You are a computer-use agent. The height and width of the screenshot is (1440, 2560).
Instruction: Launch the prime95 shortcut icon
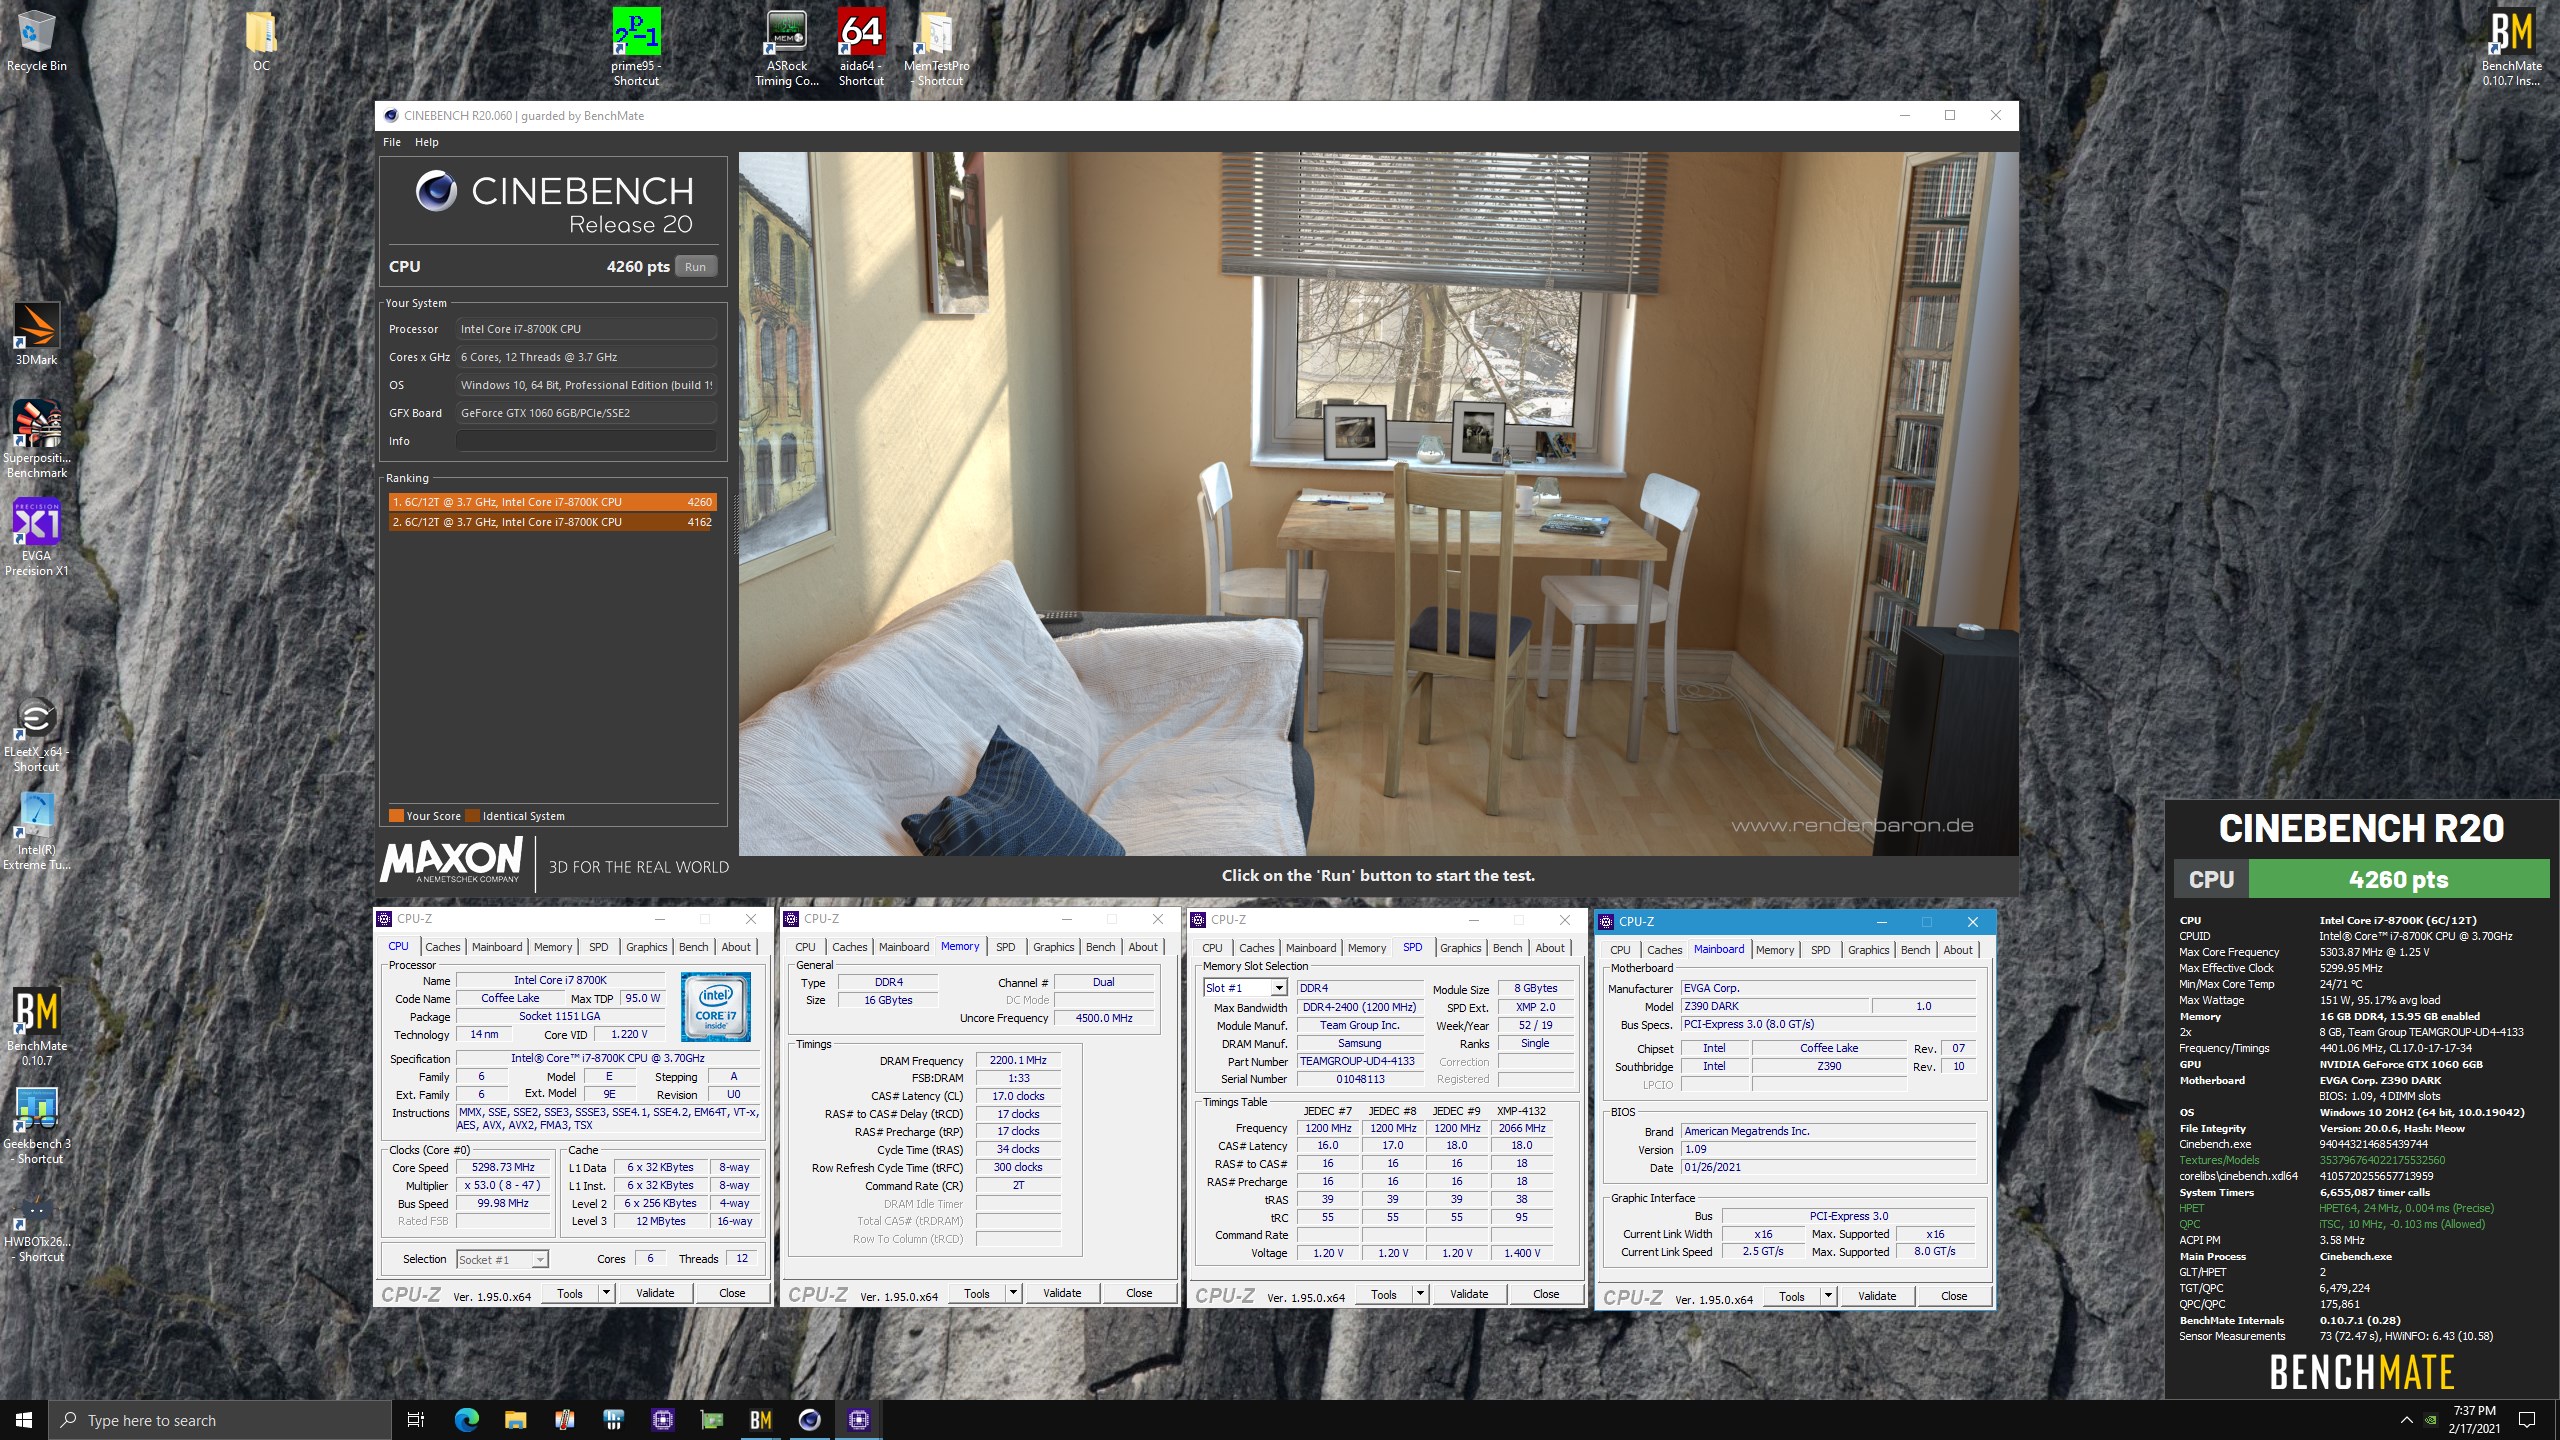[x=636, y=47]
